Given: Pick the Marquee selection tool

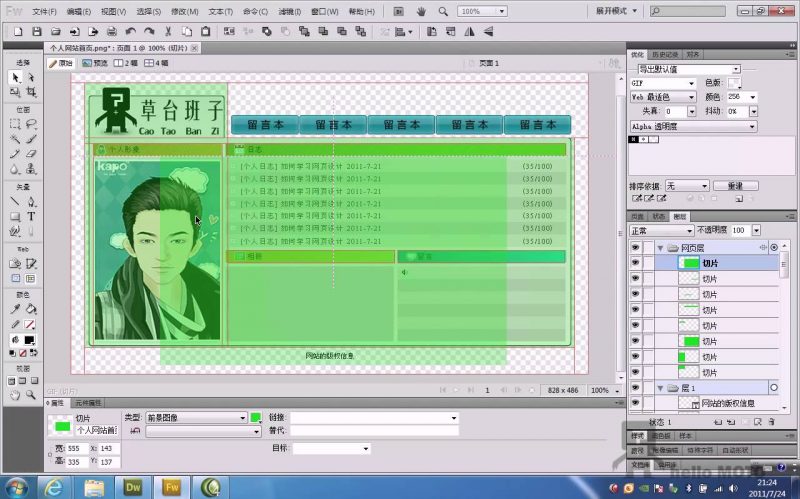Looking at the screenshot, I should tap(16, 124).
